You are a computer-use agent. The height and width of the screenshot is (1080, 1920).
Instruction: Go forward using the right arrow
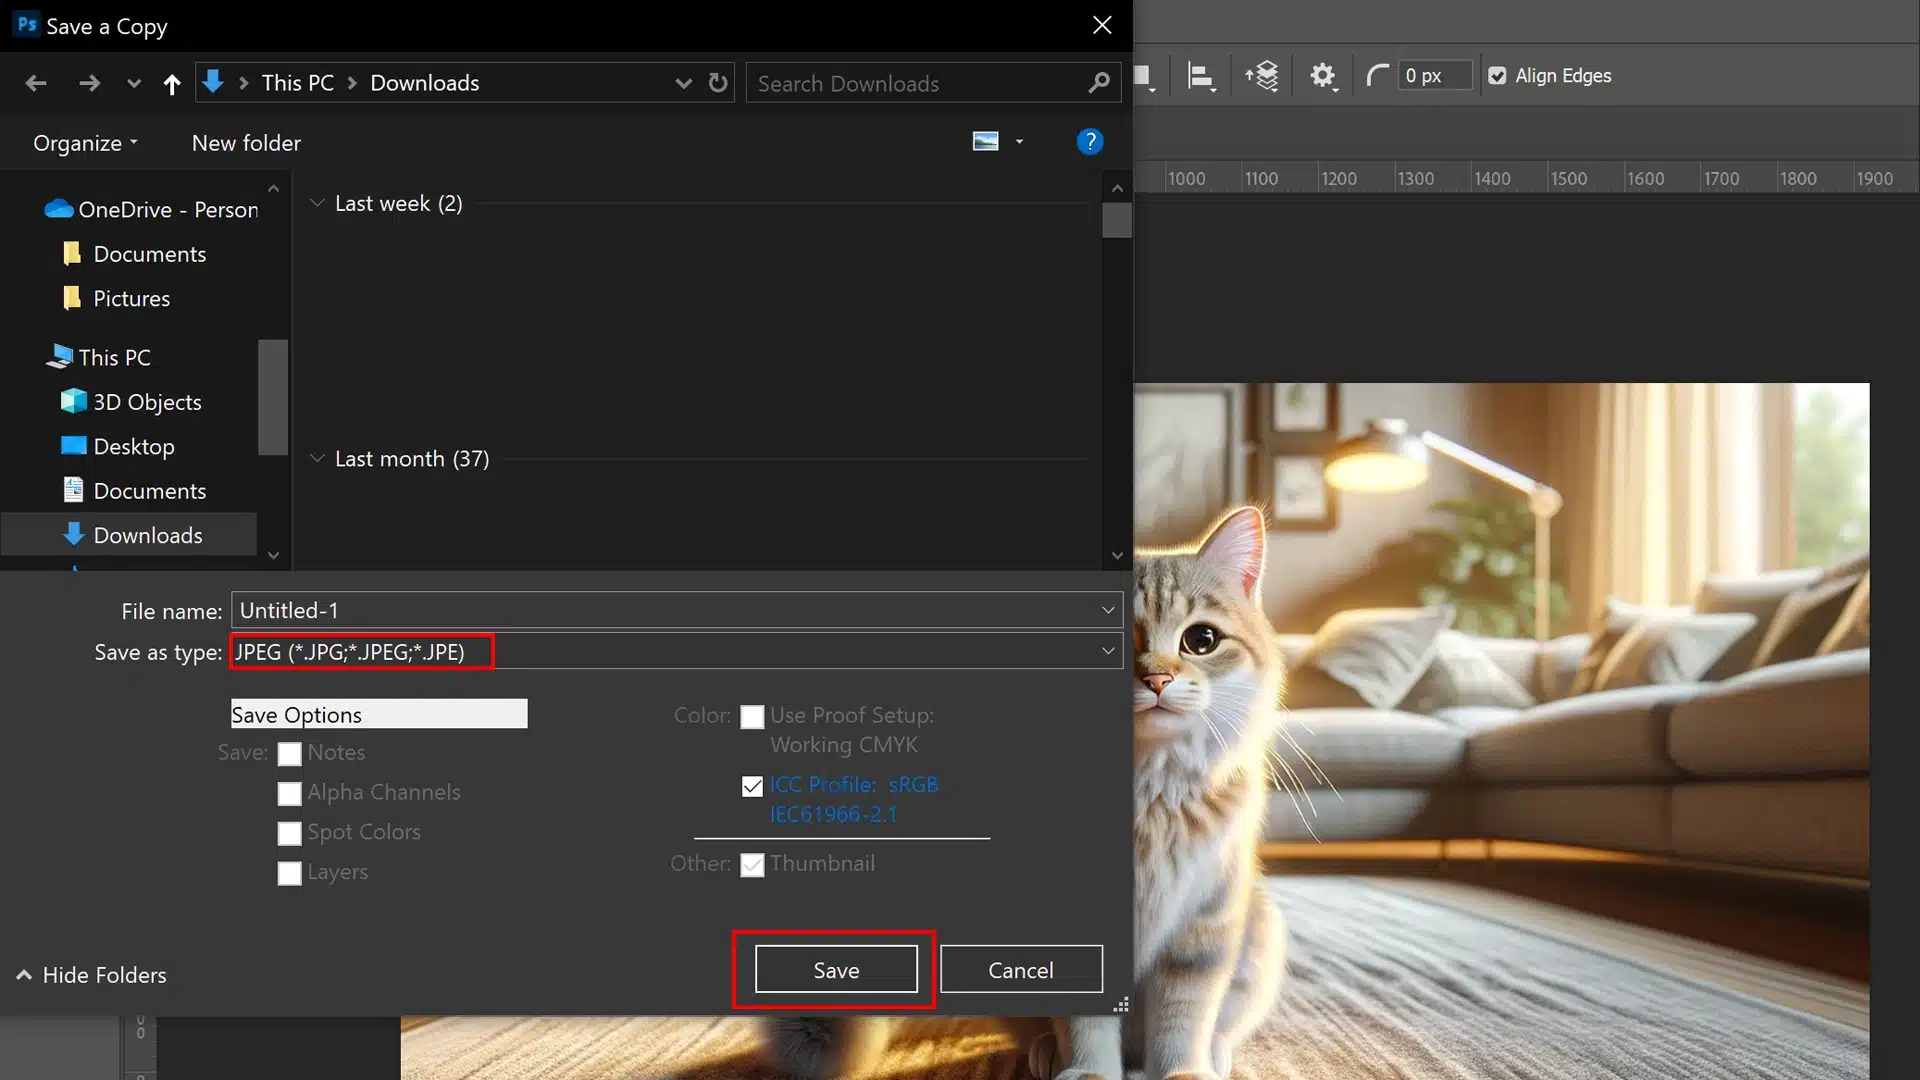[x=89, y=83]
